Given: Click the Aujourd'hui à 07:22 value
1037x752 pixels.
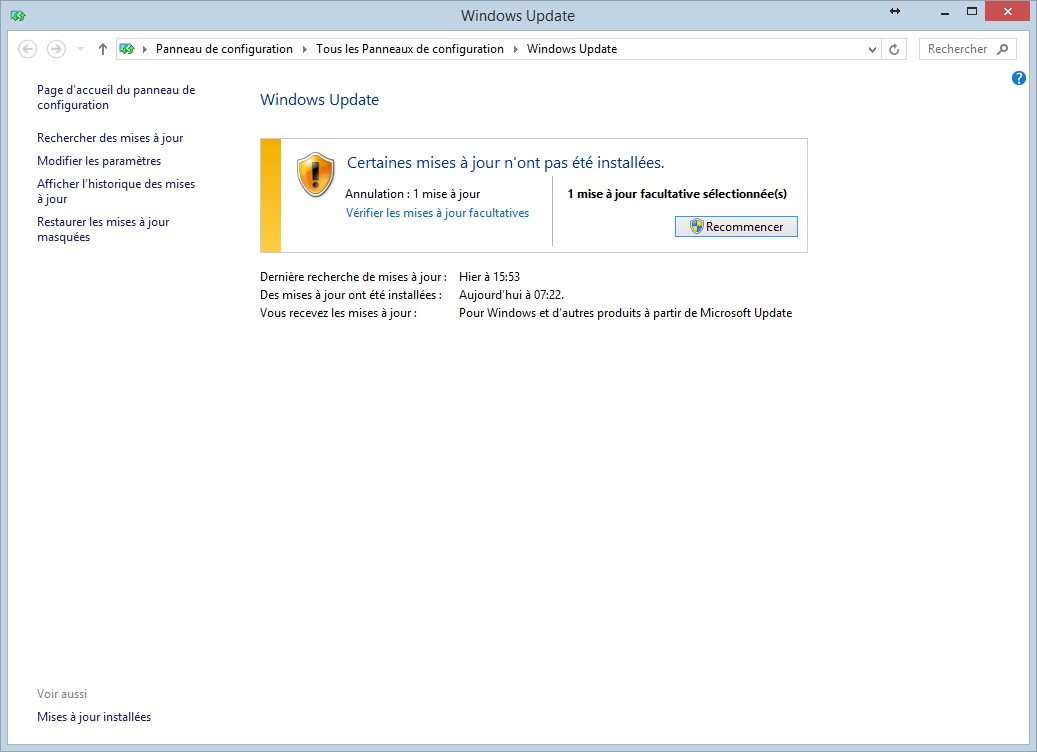Looking at the screenshot, I should pos(511,295).
